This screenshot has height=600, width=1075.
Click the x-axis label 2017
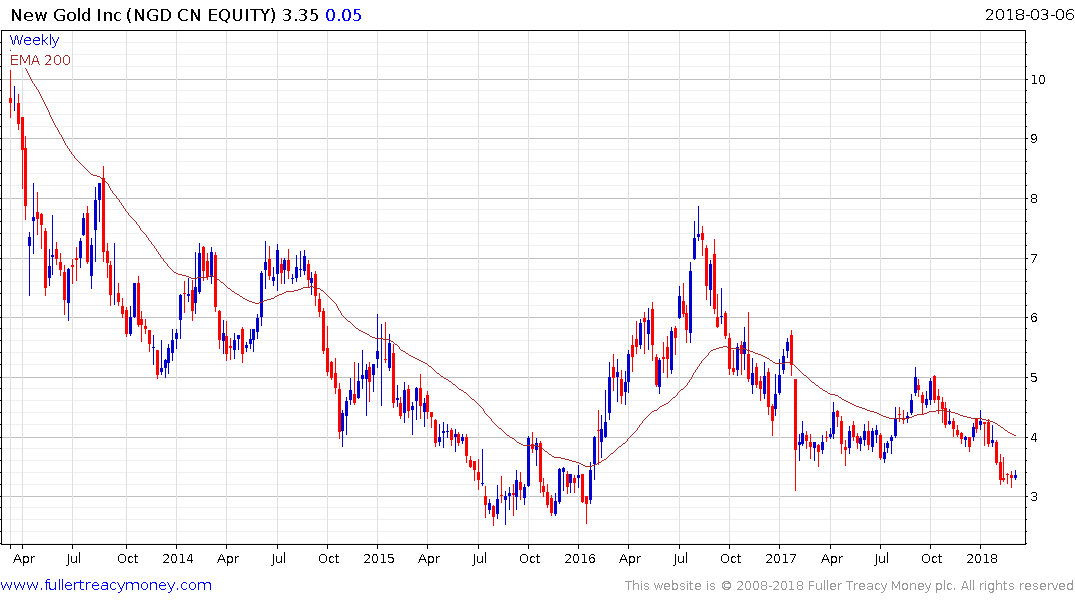tap(781, 558)
